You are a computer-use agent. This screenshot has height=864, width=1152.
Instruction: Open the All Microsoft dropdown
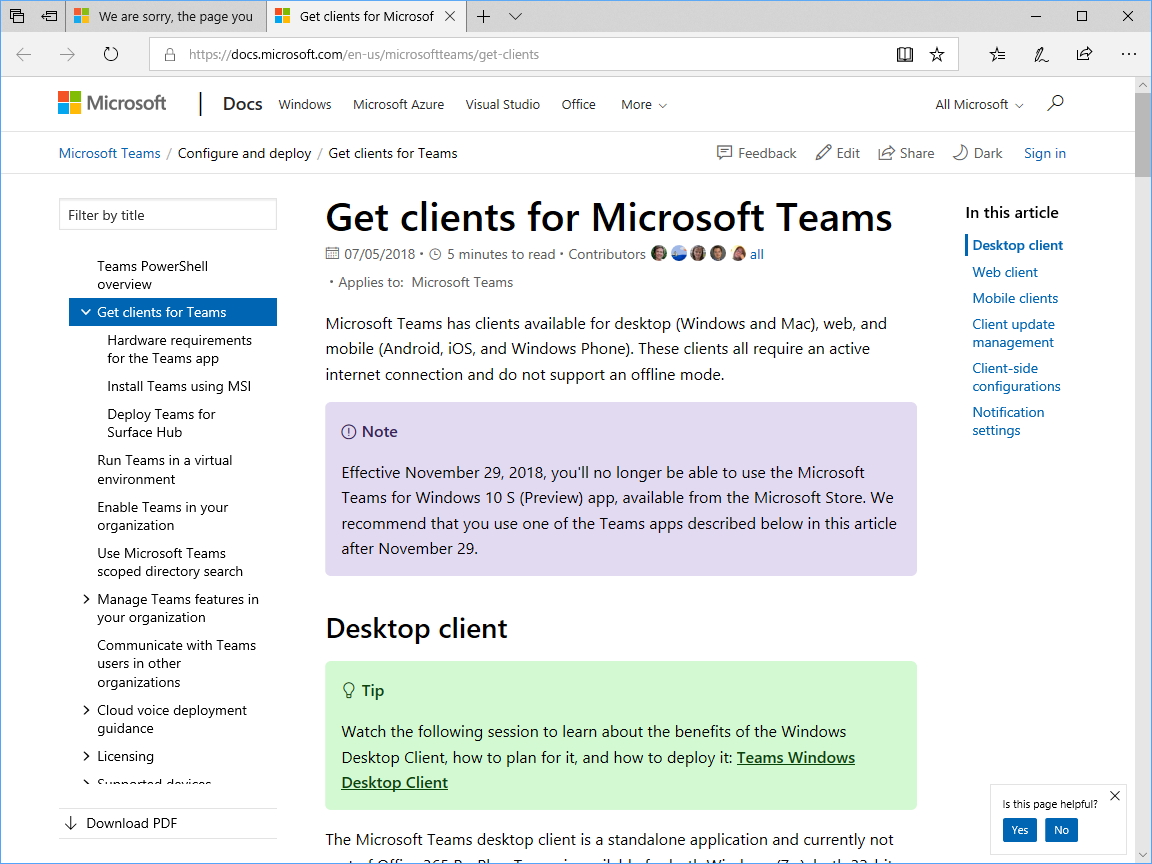(979, 104)
